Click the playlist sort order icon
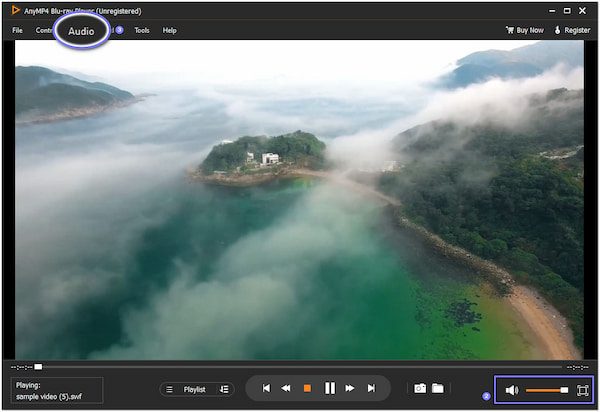600x412 pixels. coord(224,389)
